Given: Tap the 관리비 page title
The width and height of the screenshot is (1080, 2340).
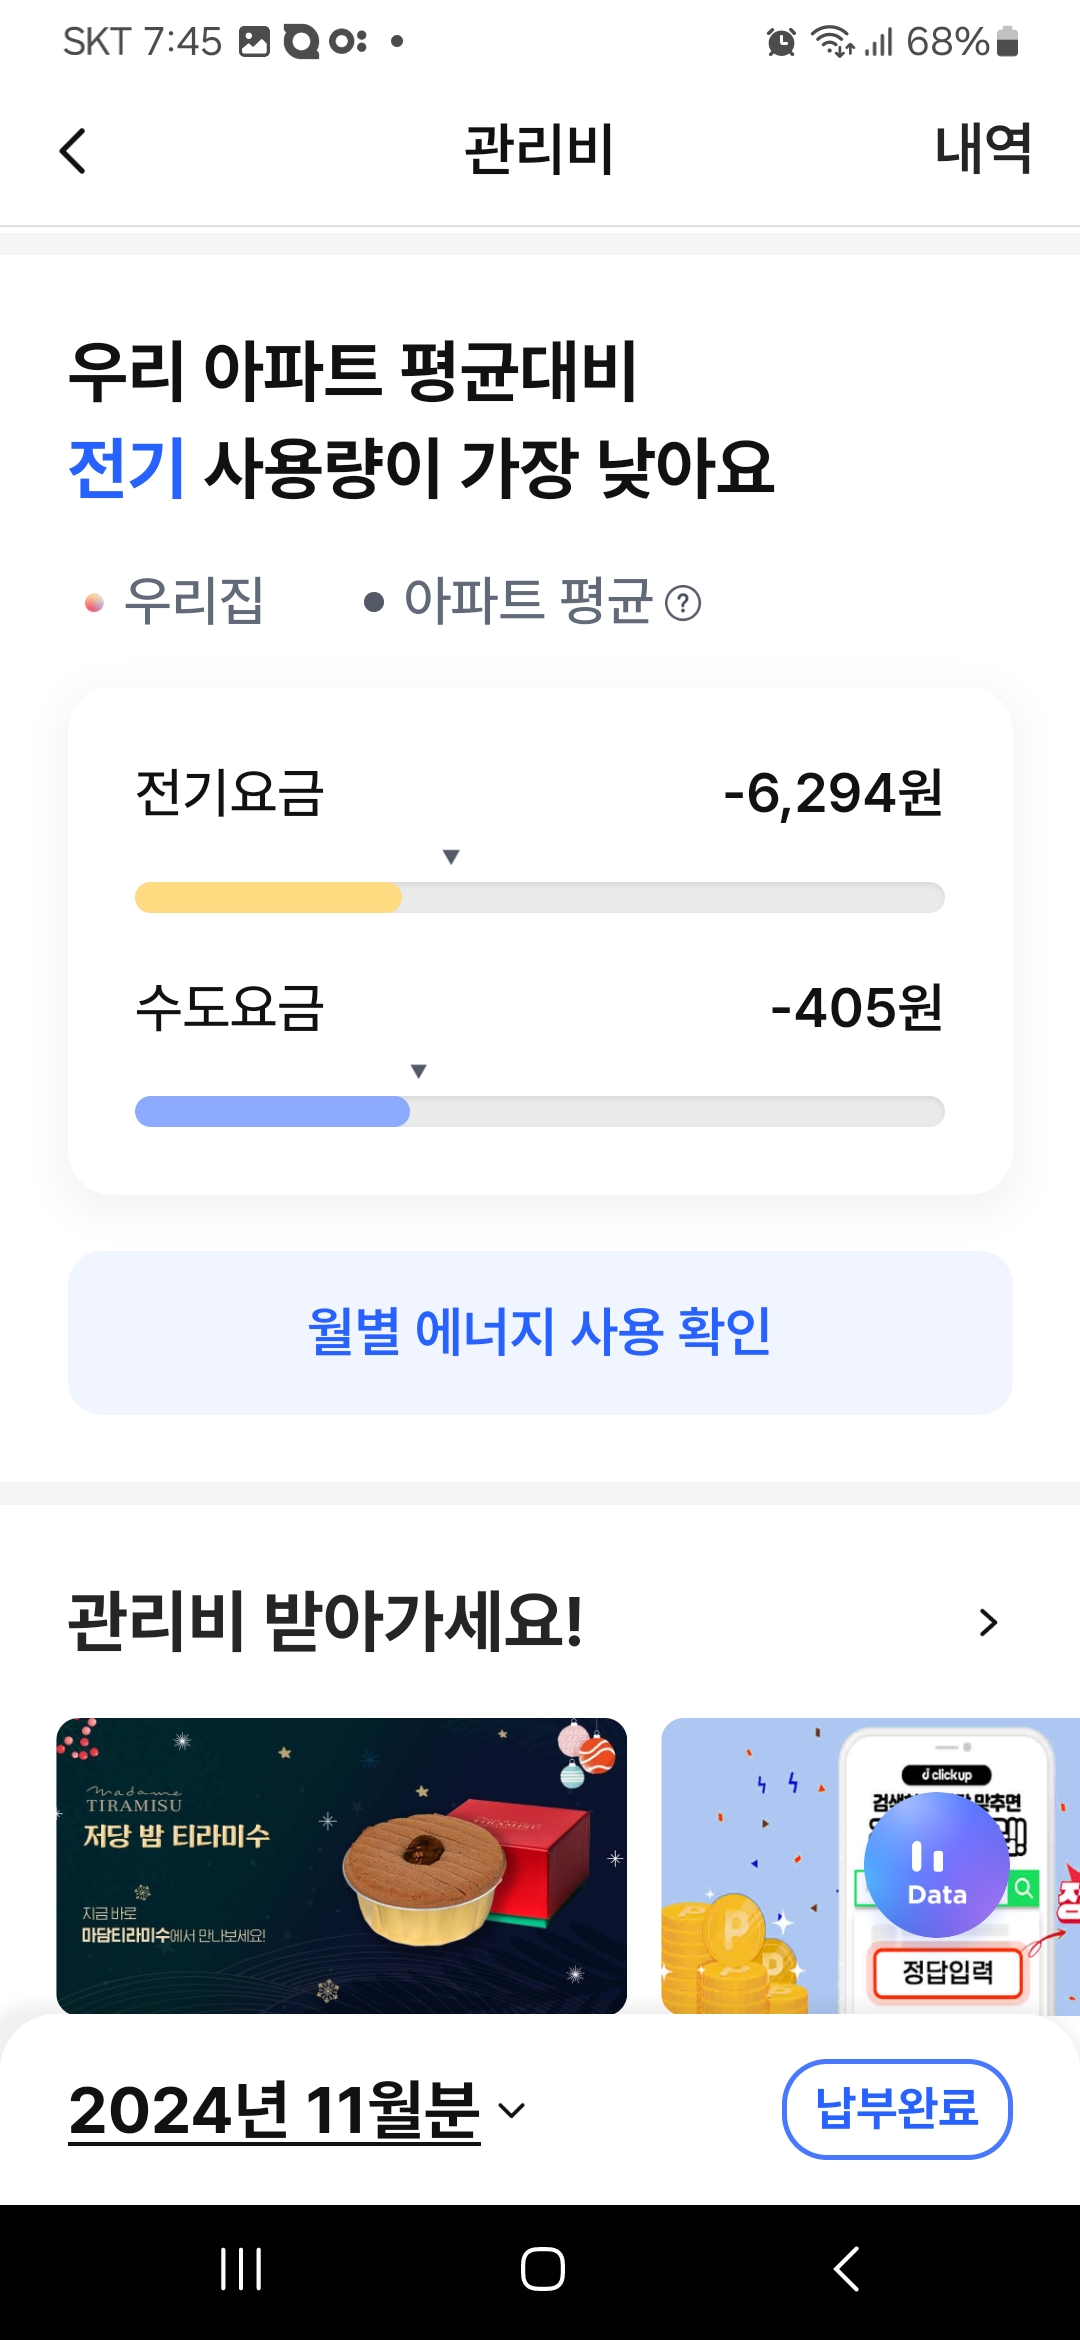Looking at the screenshot, I should 539,150.
